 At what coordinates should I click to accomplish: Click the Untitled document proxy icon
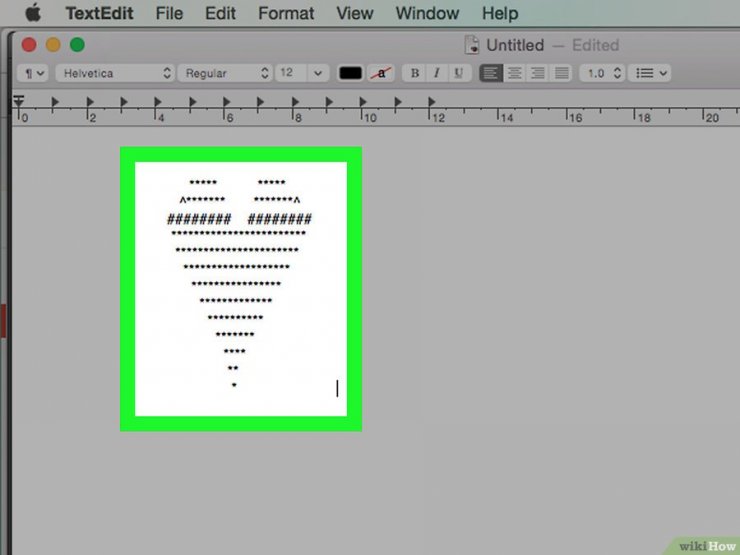471,45
